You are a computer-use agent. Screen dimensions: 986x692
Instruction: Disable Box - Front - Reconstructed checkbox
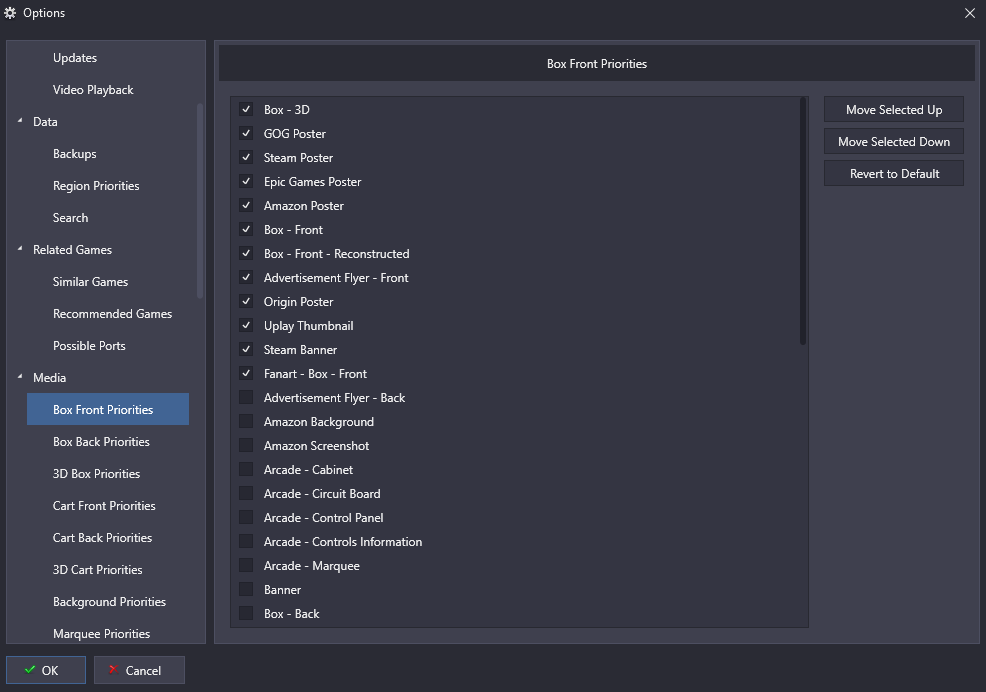(x=246, y=254)
